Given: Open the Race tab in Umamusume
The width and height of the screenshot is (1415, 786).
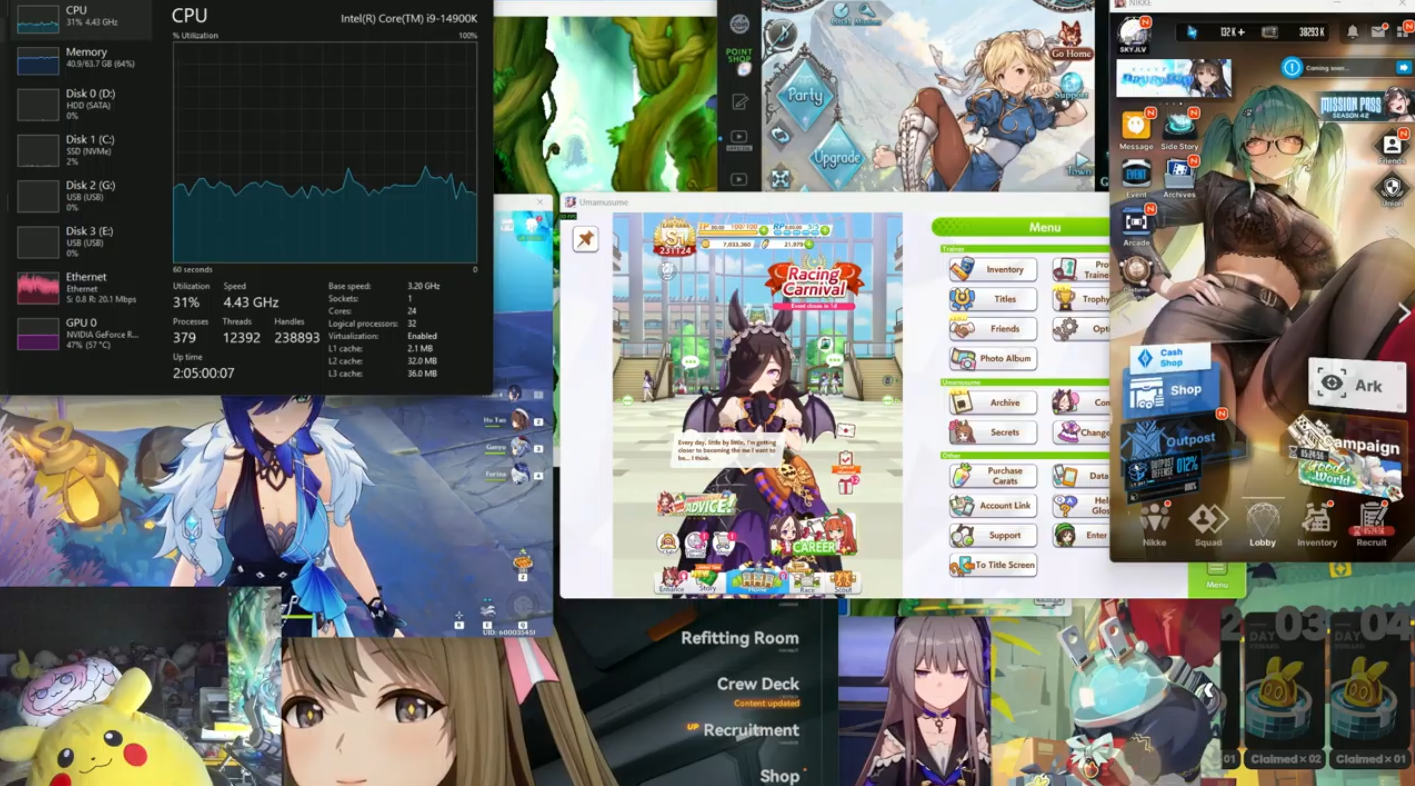Looking at the screenshot, I should [x=806, y=581].
